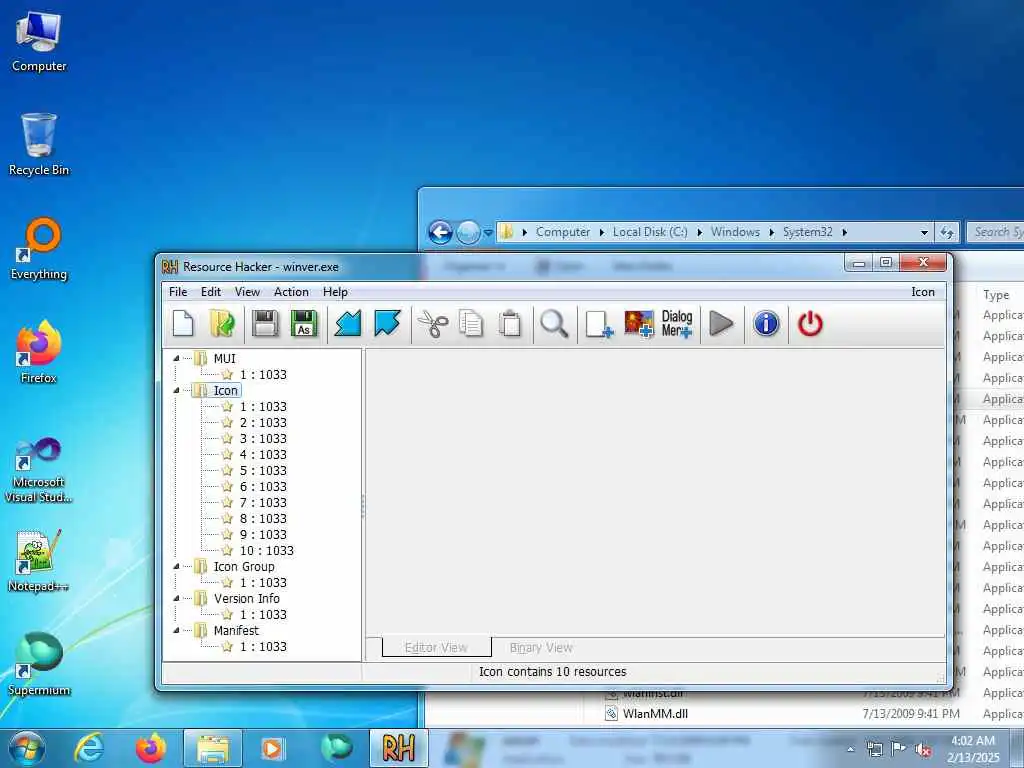The image size is (1024, 768).
Task: Select 1 : 1033 under Icon Group
Action: (x=263, y=583)
